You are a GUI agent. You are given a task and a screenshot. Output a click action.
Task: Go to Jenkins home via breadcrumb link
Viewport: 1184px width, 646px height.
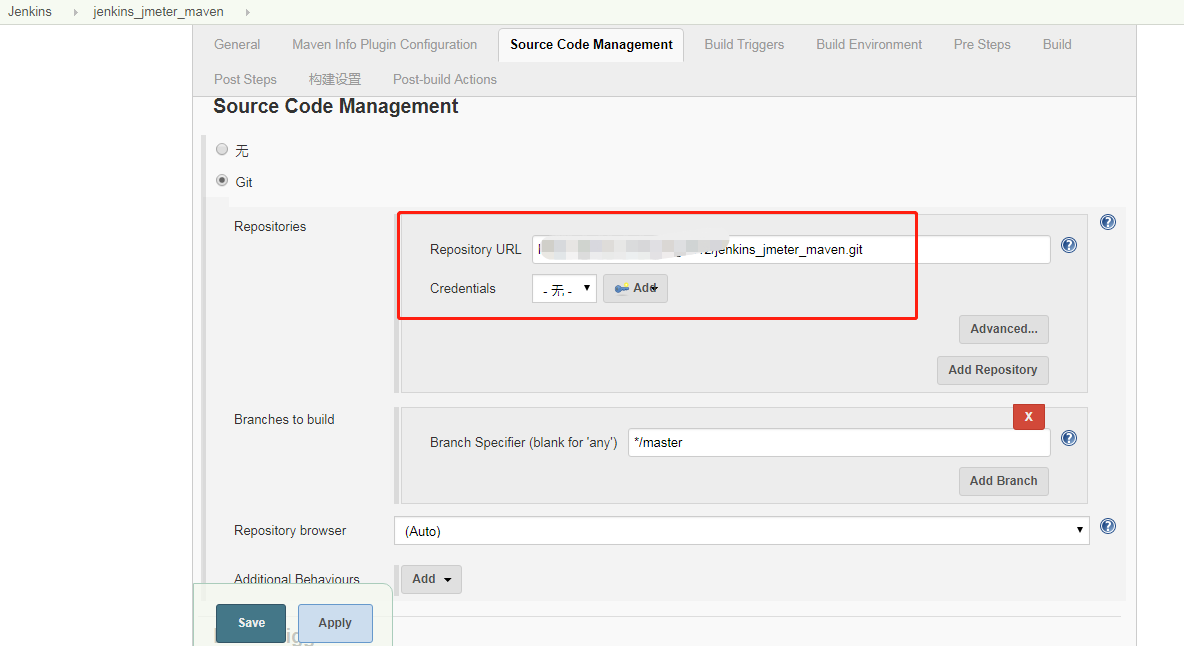(x=30, y=12)
